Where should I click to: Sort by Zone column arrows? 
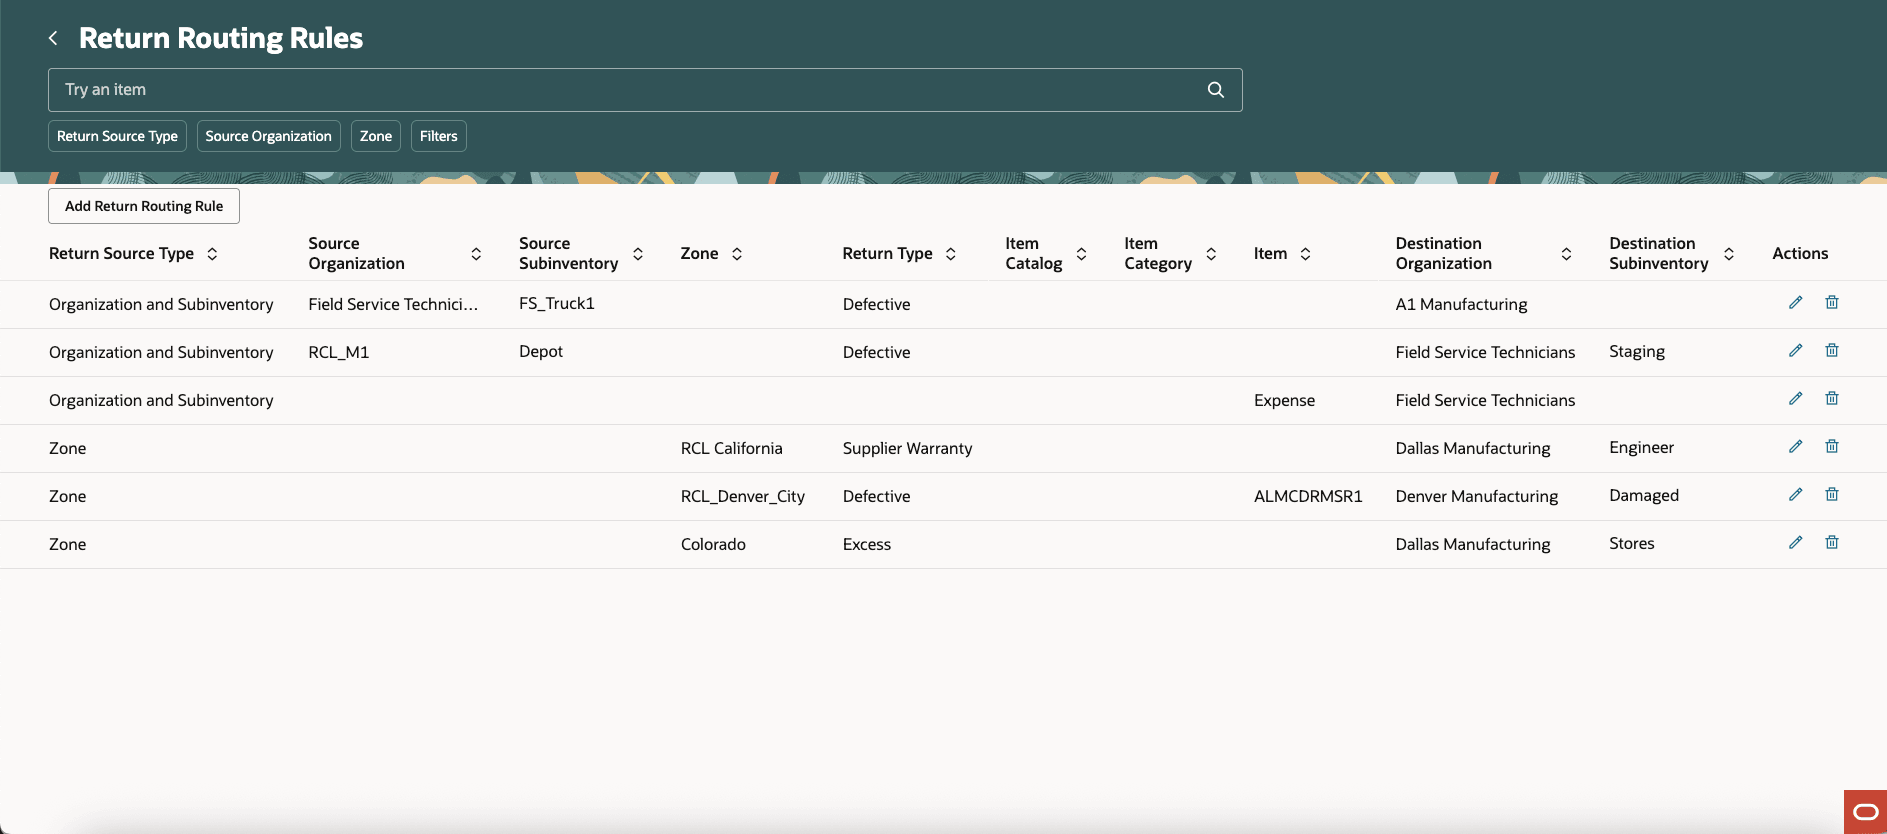point(737,254)
